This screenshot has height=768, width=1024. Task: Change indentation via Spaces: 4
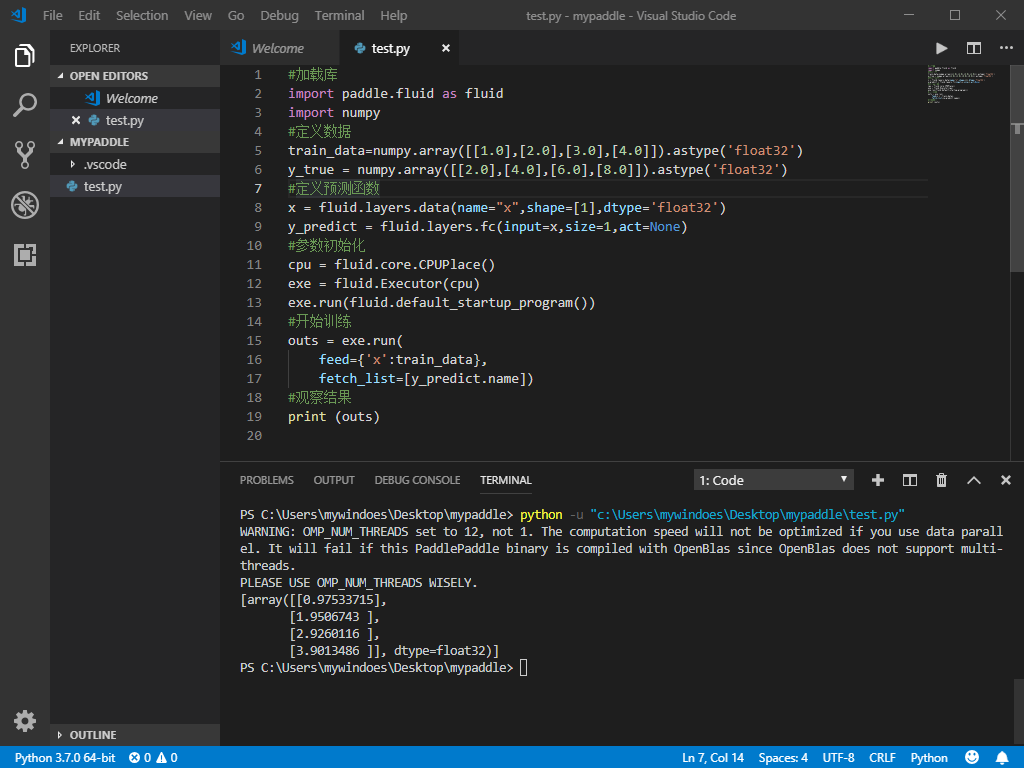pyautogui.click(x=783, y=758)
